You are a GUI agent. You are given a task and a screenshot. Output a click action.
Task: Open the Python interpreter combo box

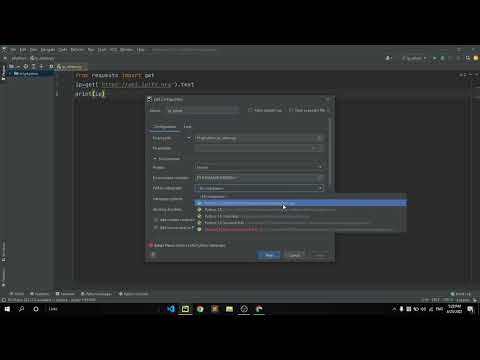(x=259, y=188)
